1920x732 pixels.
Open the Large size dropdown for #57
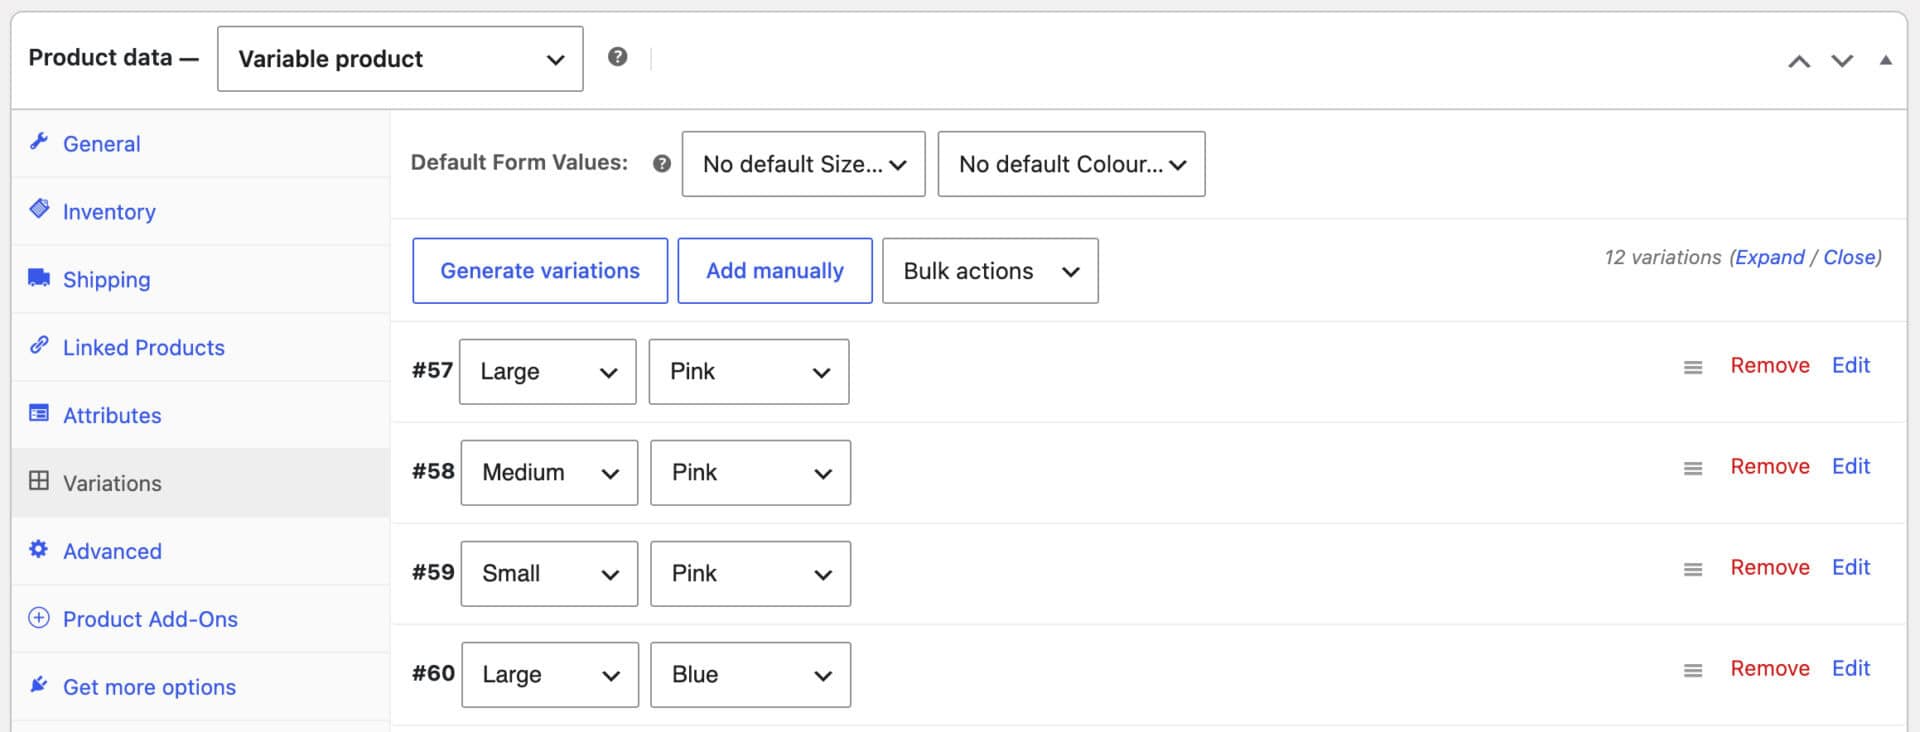coord(547,372)
